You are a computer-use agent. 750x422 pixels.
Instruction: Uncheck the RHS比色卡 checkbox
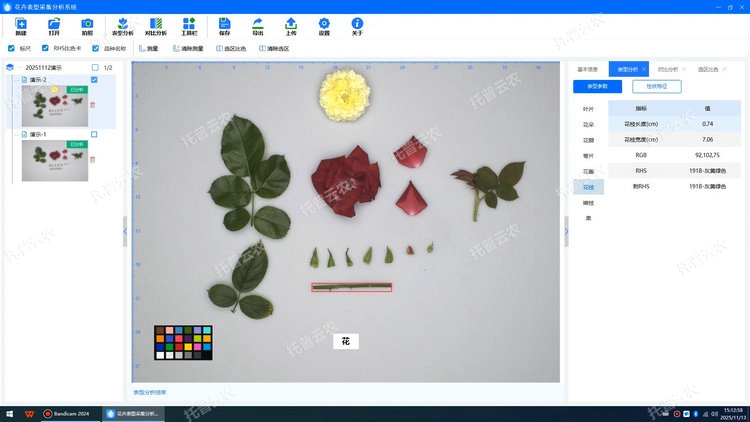point(46,47)
